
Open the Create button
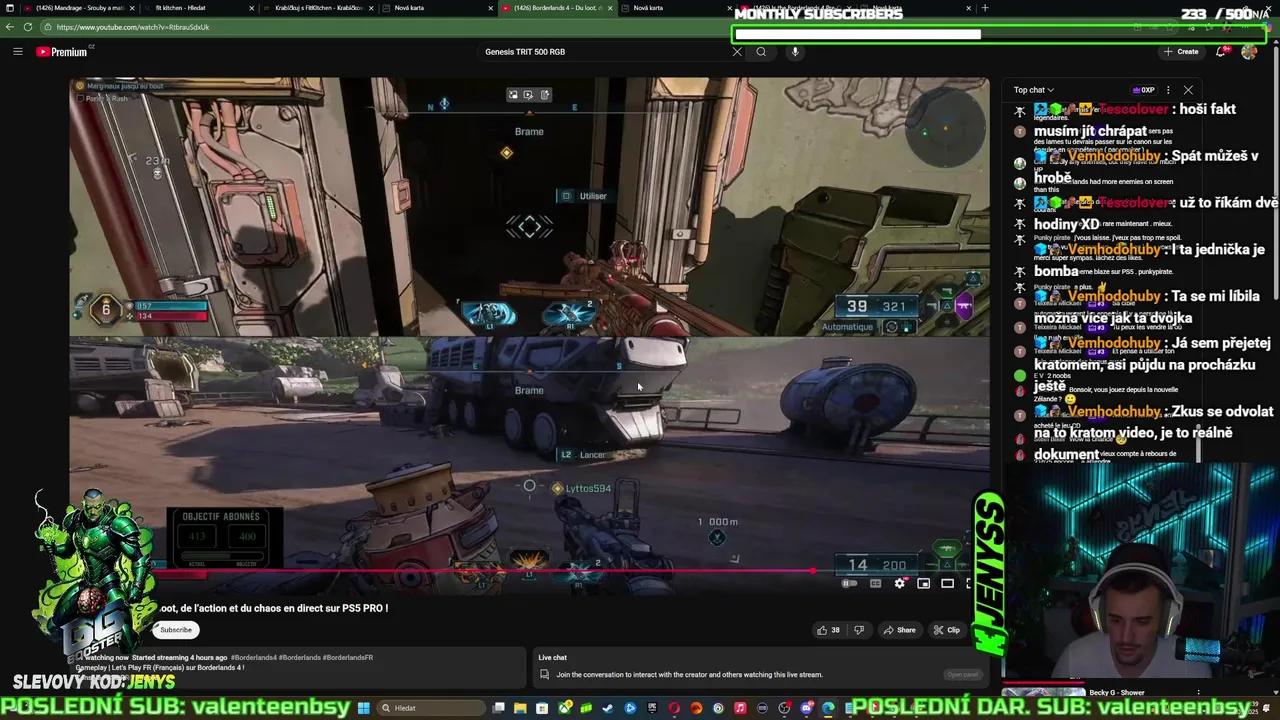coord(1181,51)
